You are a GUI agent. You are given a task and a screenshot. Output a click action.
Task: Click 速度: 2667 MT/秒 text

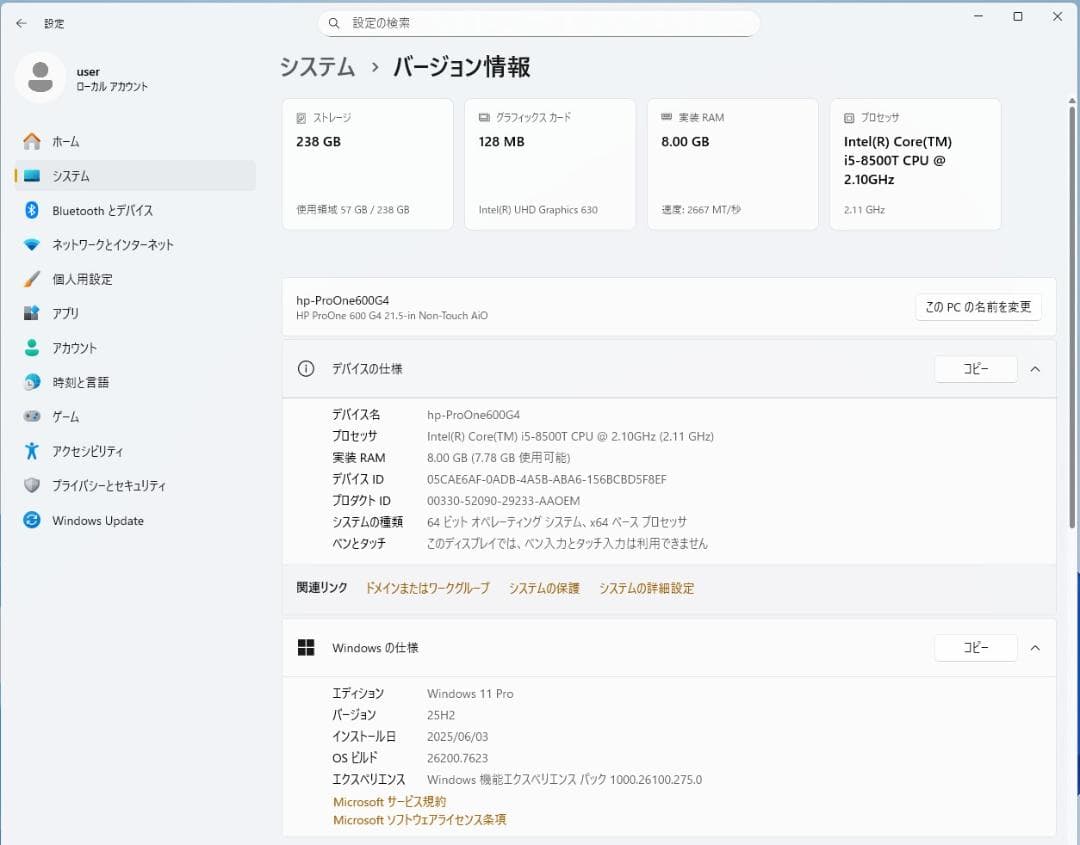point(701,209)
